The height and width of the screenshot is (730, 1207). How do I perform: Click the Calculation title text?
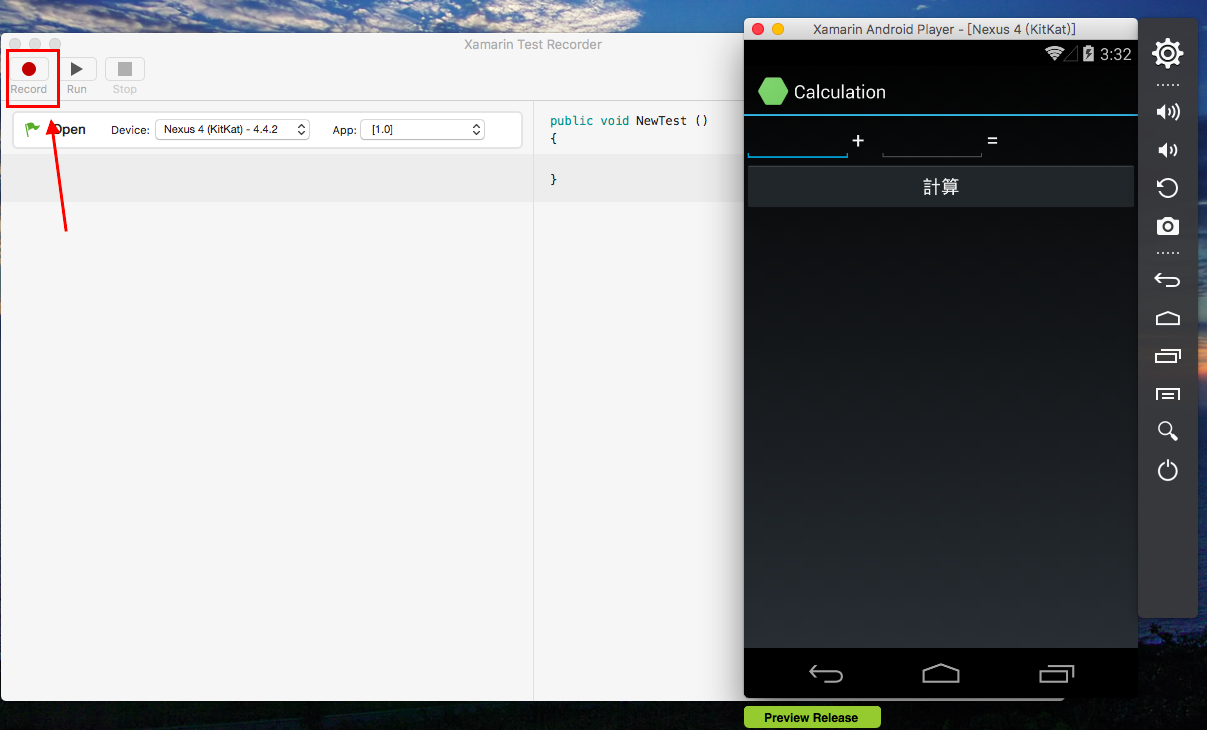[x=840, y=92]
